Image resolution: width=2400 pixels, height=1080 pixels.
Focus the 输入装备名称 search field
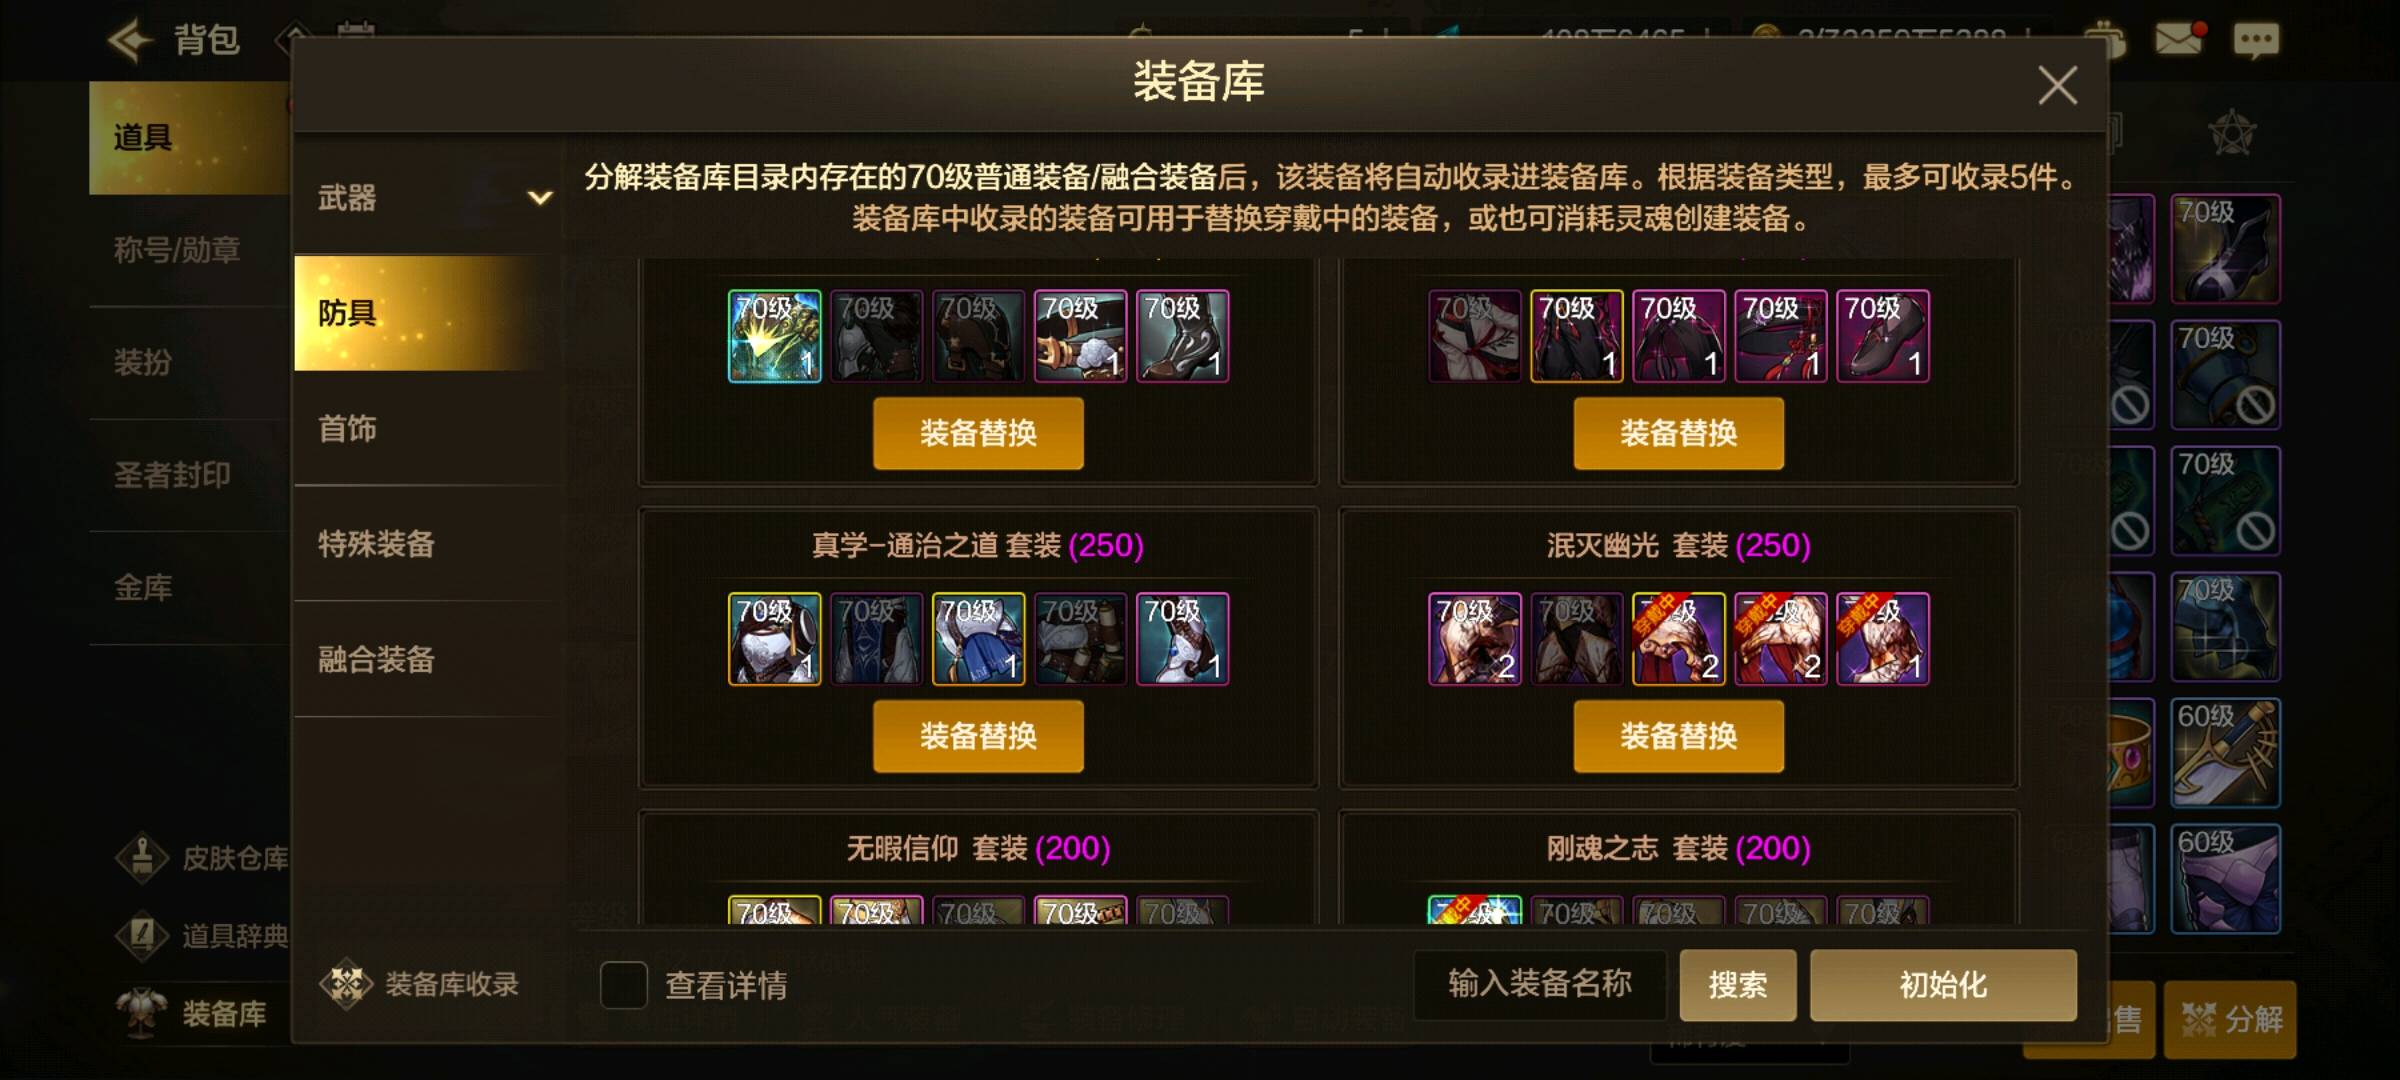click(x=1540, y=985)
